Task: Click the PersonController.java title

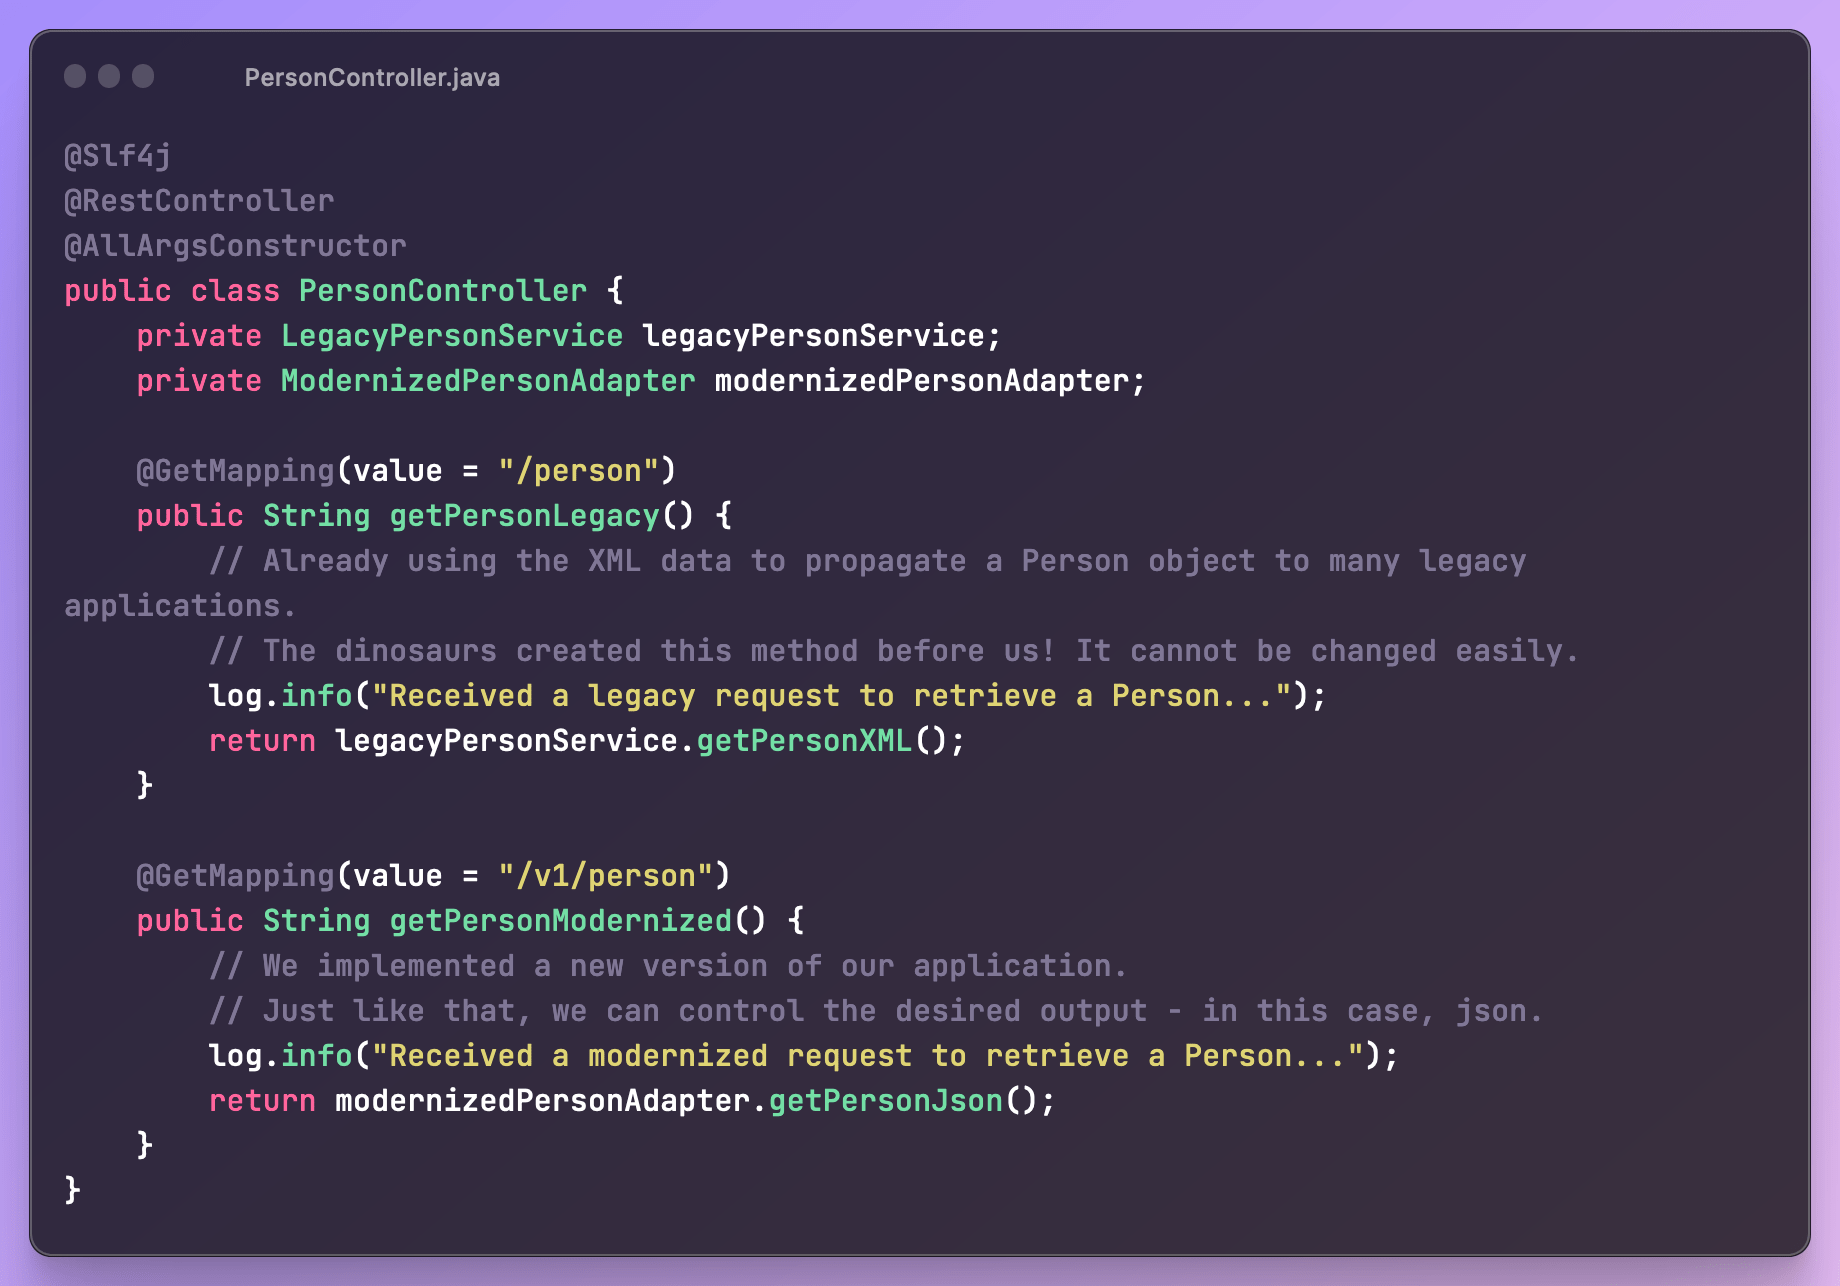Action: [x=372, y=78]
